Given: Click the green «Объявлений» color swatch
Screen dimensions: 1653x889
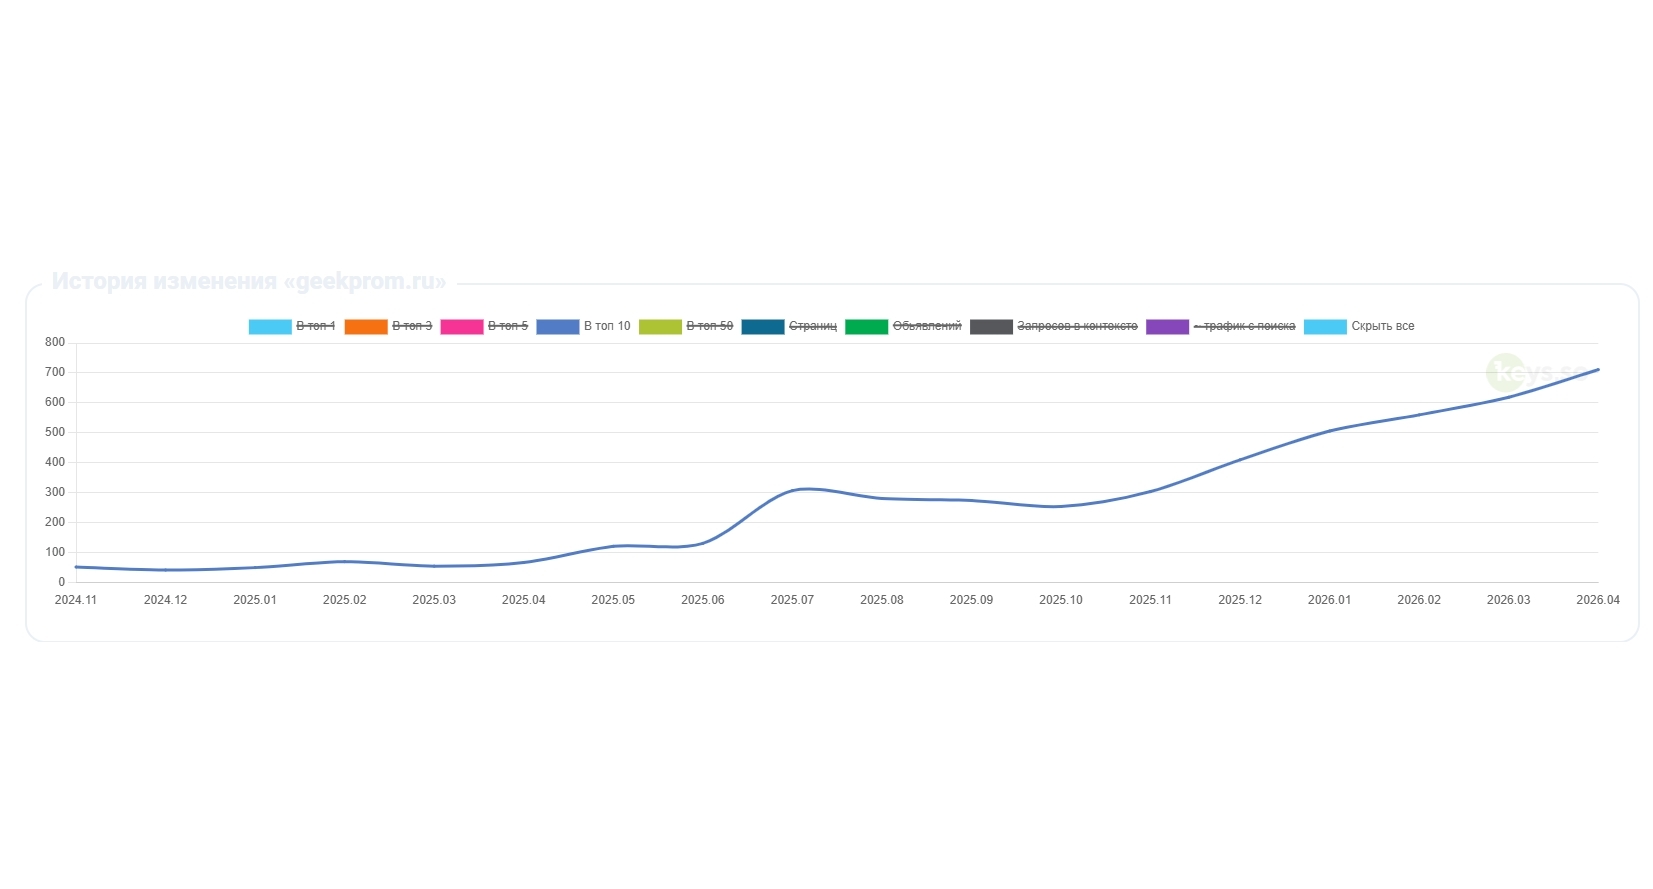Looking at the screenshot, I should point(866,327).
